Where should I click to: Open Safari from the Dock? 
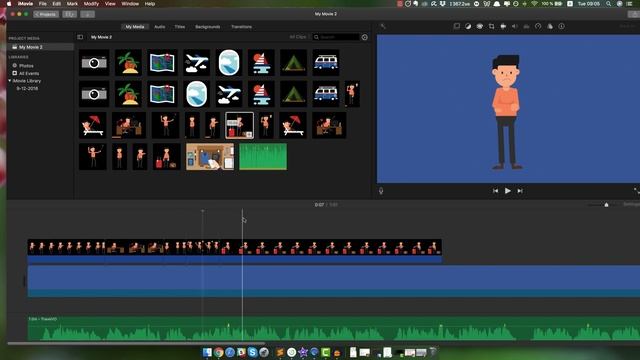[230, 352]
